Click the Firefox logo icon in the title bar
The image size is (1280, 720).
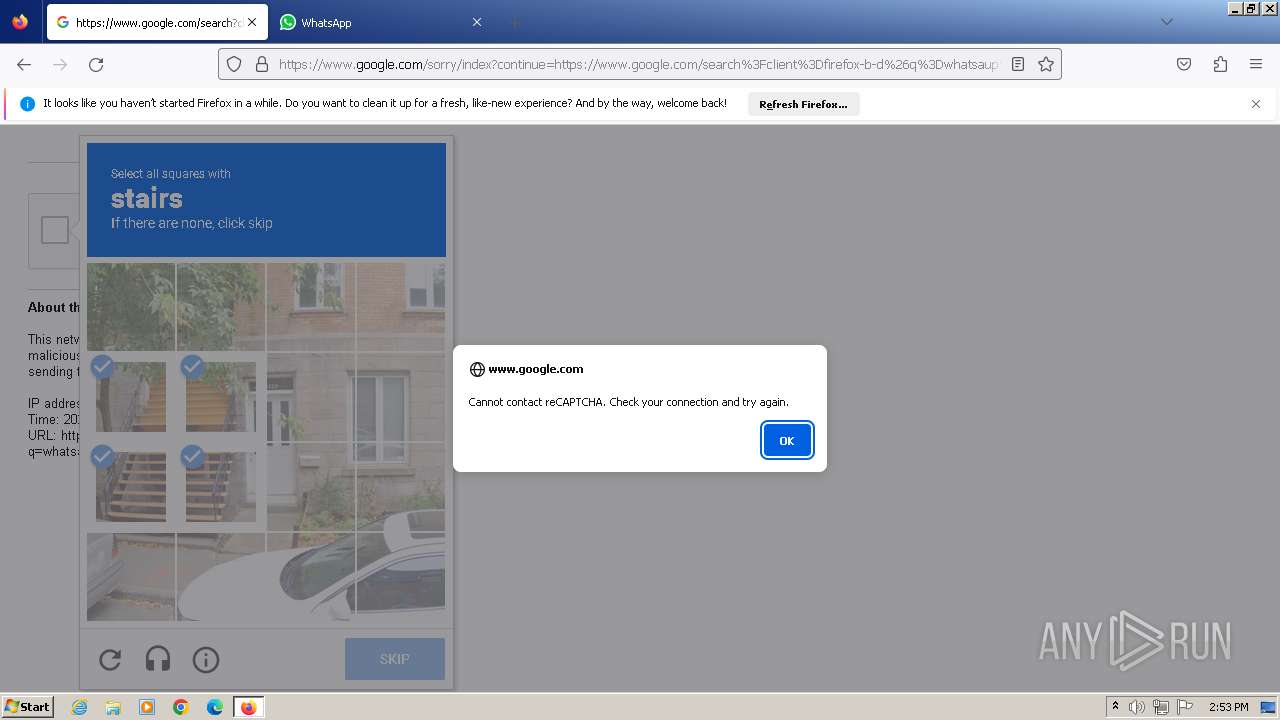20,21
